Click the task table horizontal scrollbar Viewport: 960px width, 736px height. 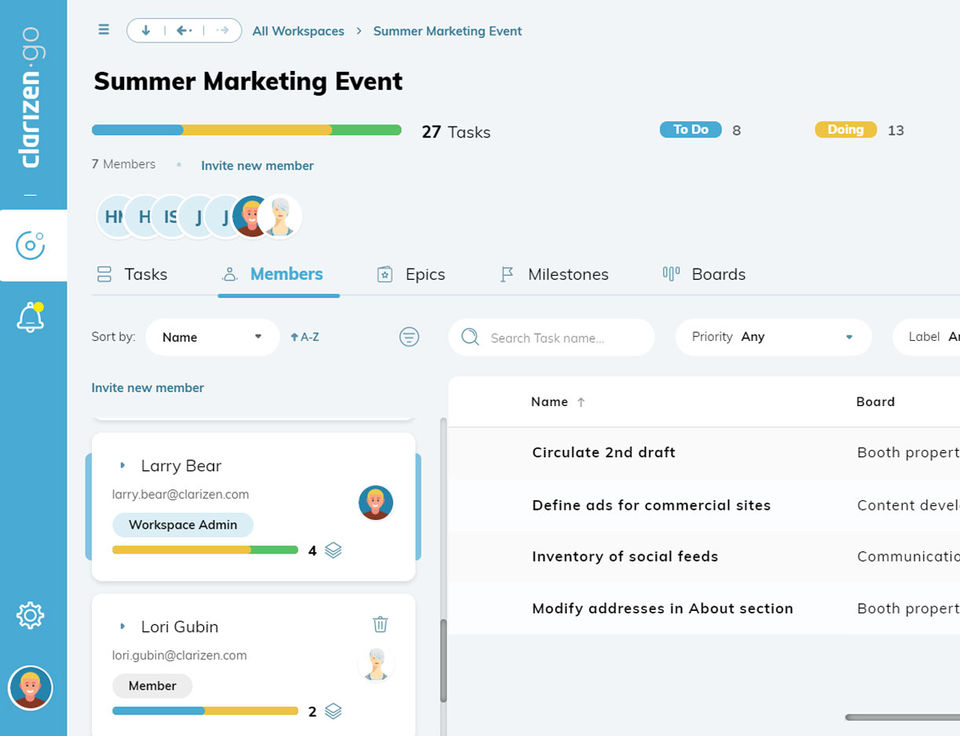click(902, 717)
